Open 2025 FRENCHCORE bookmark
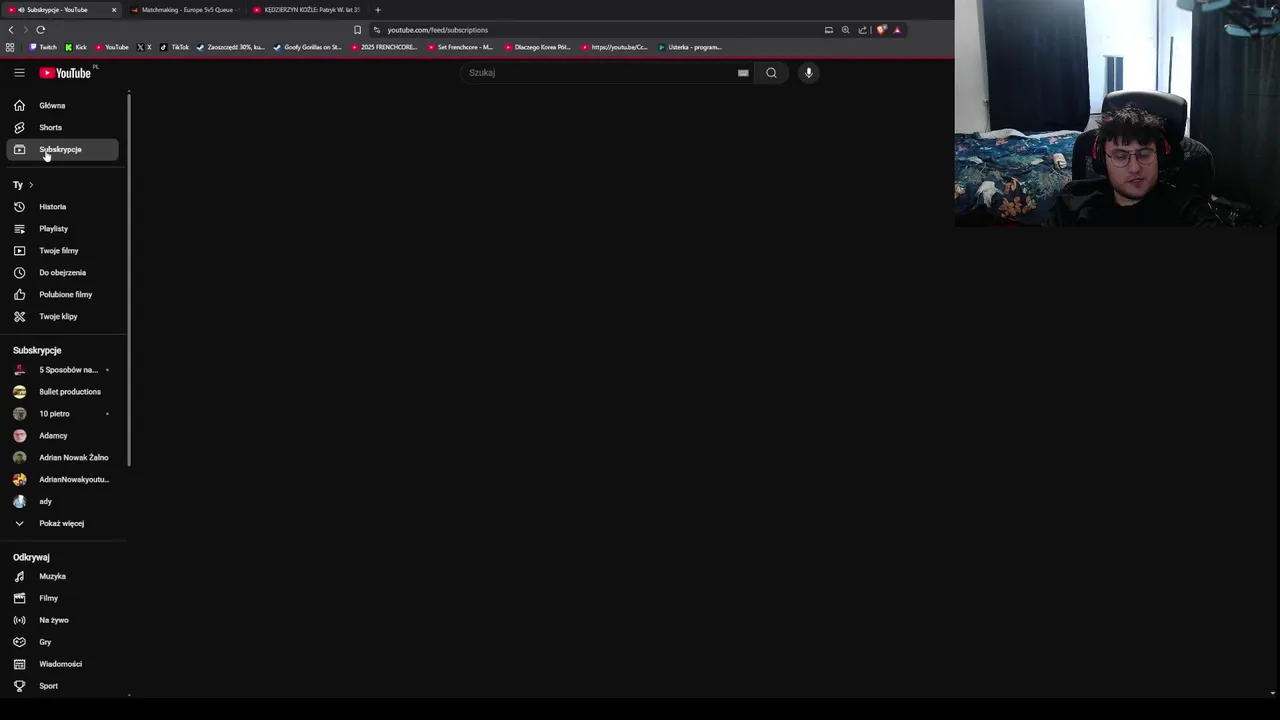 (384, 47)
